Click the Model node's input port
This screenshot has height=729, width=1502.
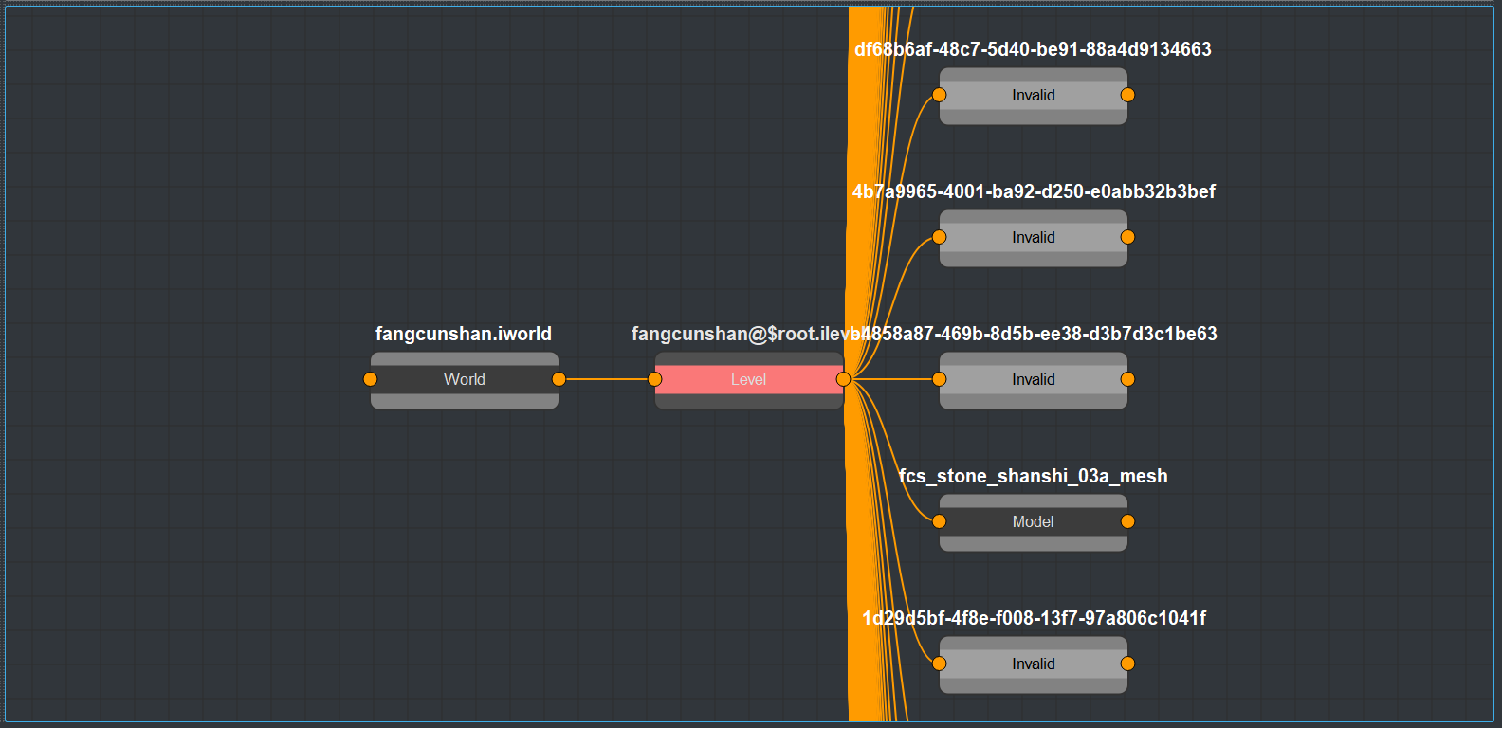[x=939, y=522]
